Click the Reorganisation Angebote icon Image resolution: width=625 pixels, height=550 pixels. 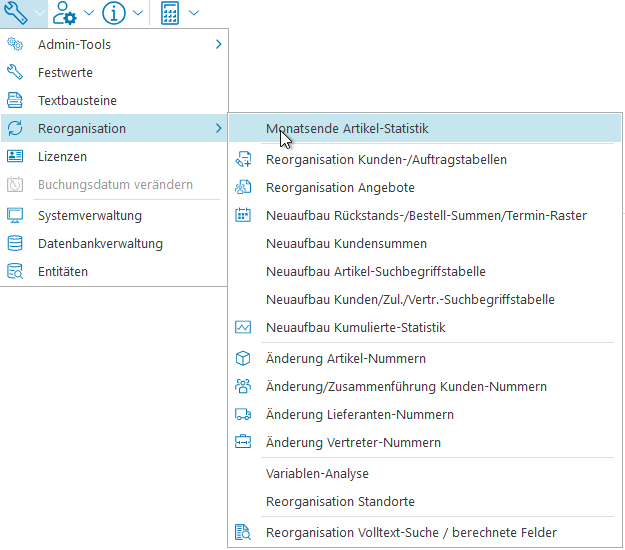[x=243, y=187]
